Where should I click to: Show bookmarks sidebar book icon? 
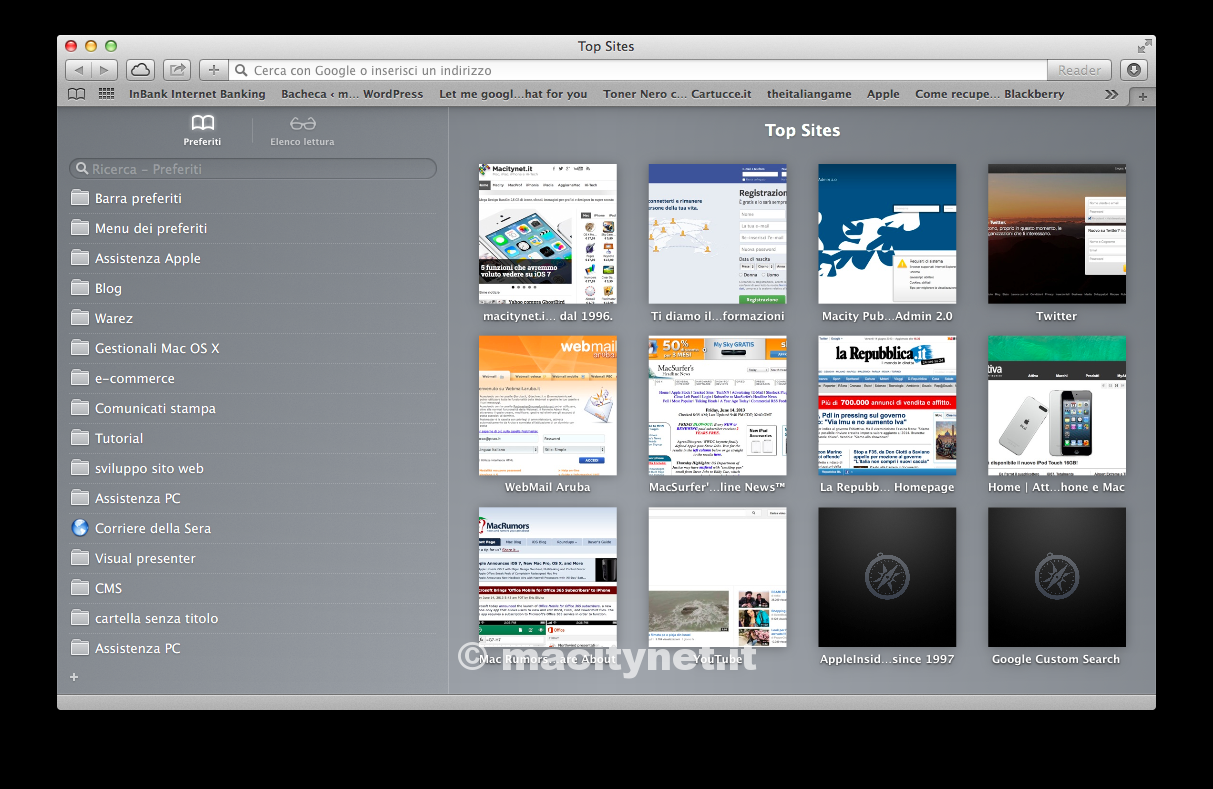(x=77, y=94)
